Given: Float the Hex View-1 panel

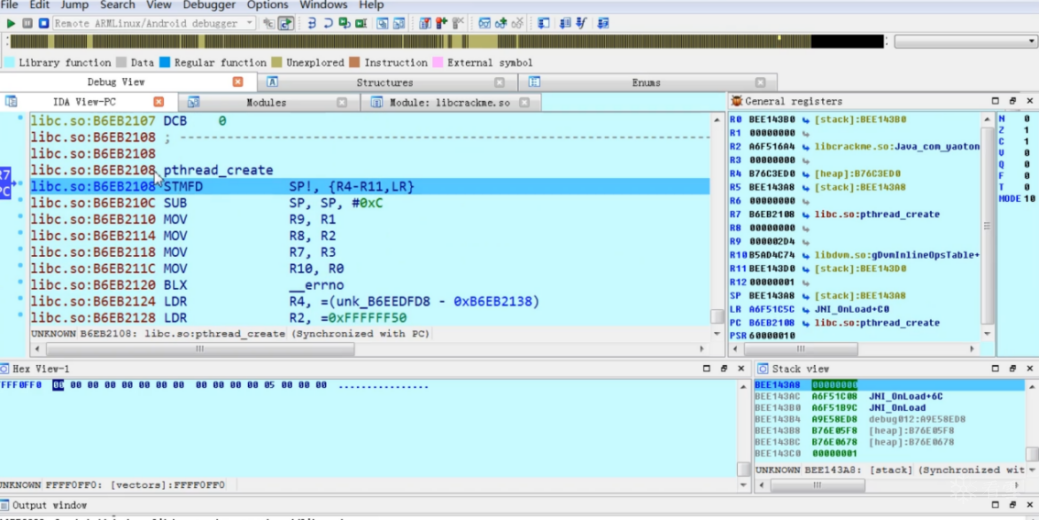Looking at the screenshot, I should point(724,369).
